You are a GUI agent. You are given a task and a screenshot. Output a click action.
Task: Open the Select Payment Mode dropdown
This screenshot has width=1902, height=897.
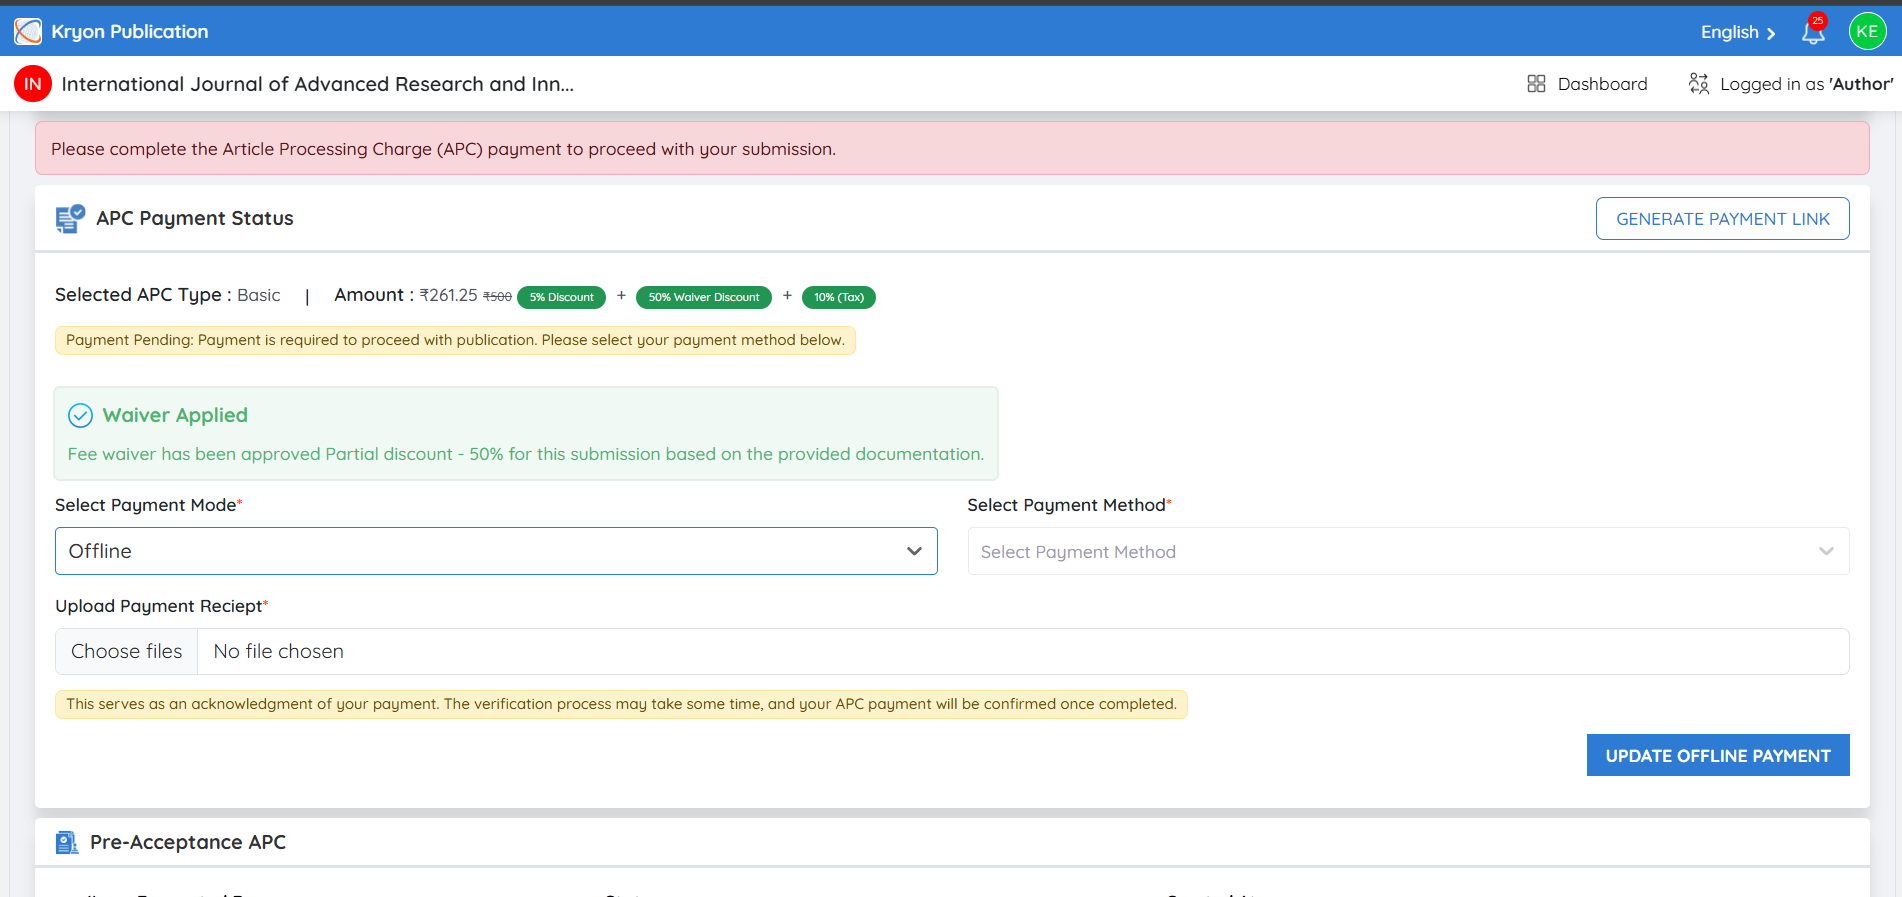coord(496,551)
